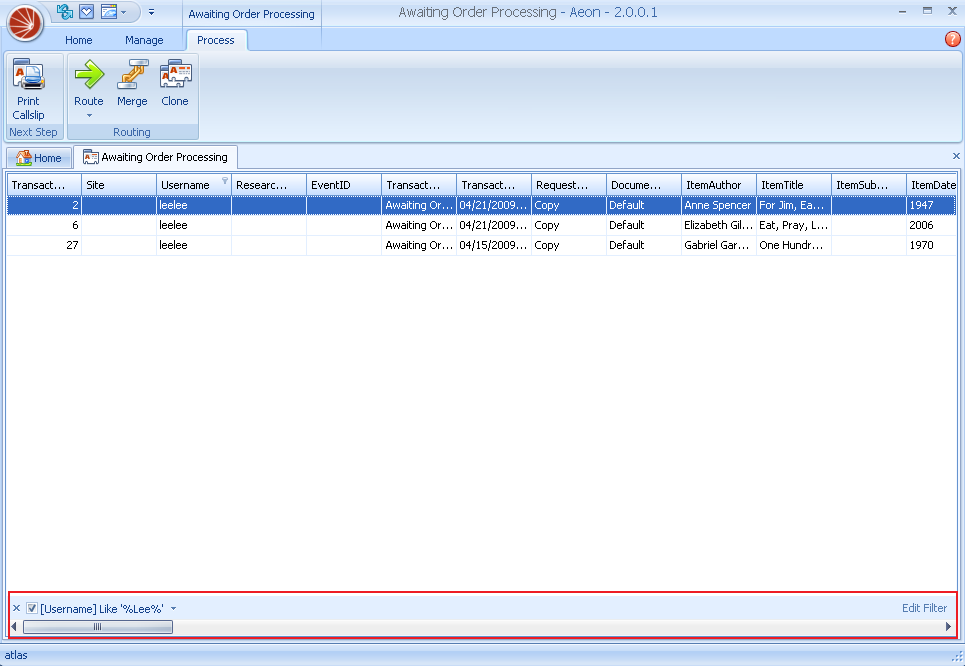Click the Edit Filter link
Image resolution: width=965 pixels, height=666 pixels.
(x=924, y=608)
